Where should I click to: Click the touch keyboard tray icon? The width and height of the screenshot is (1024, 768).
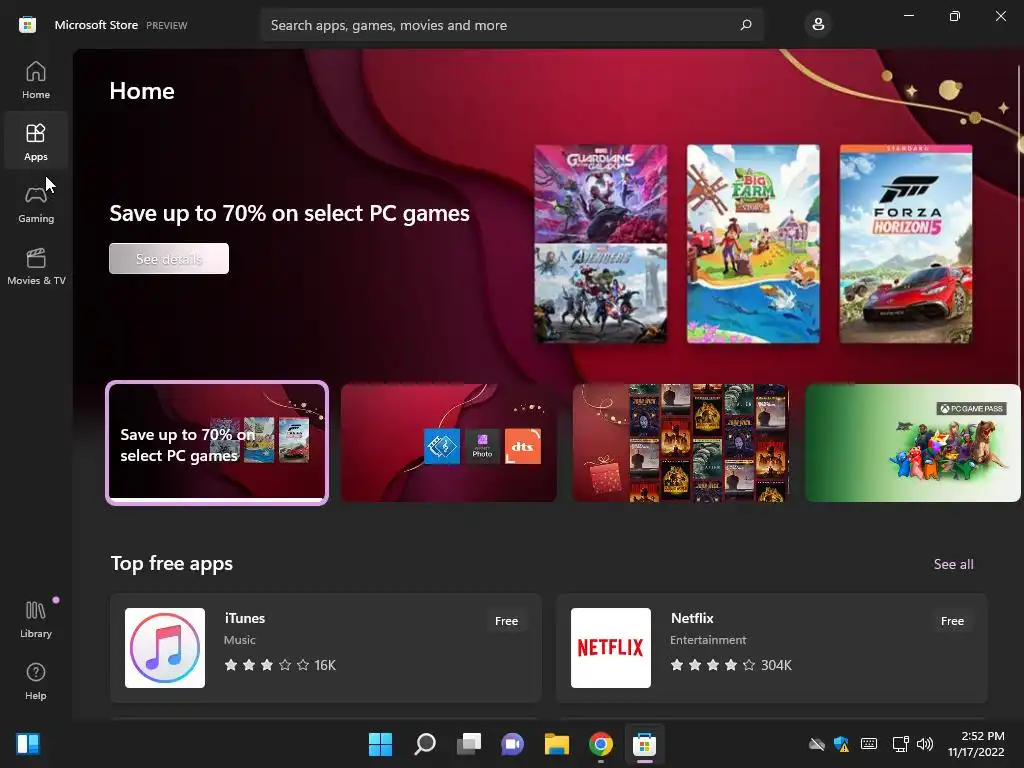pyautogui.click(x=869, y=744)
